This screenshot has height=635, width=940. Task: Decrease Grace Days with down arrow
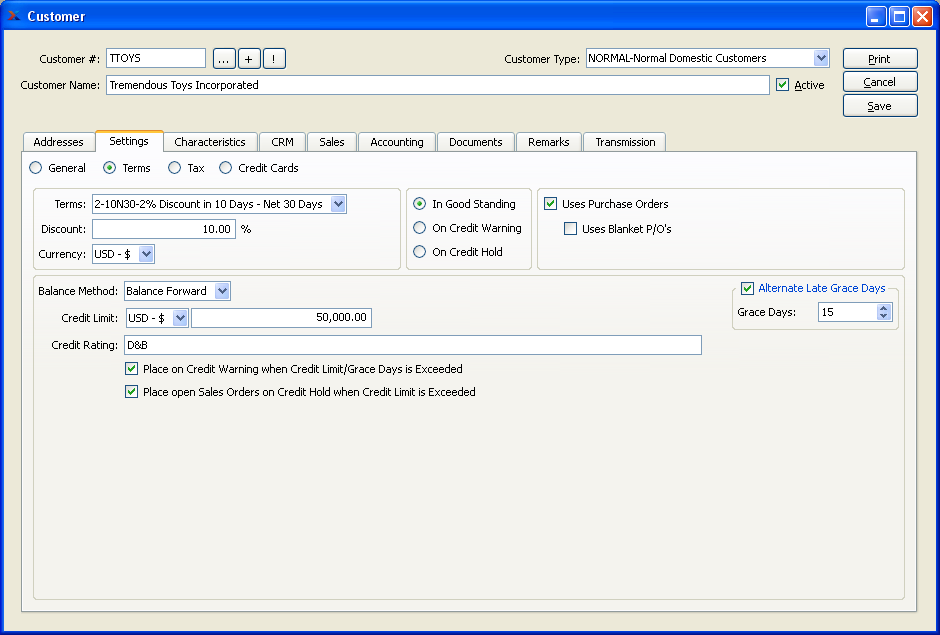click(884, 316)
